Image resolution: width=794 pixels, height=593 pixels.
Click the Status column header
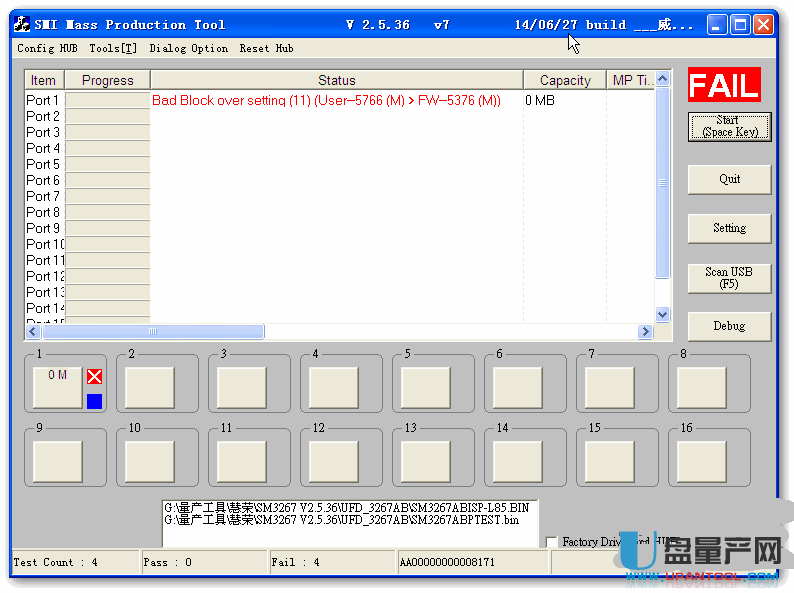336,80
